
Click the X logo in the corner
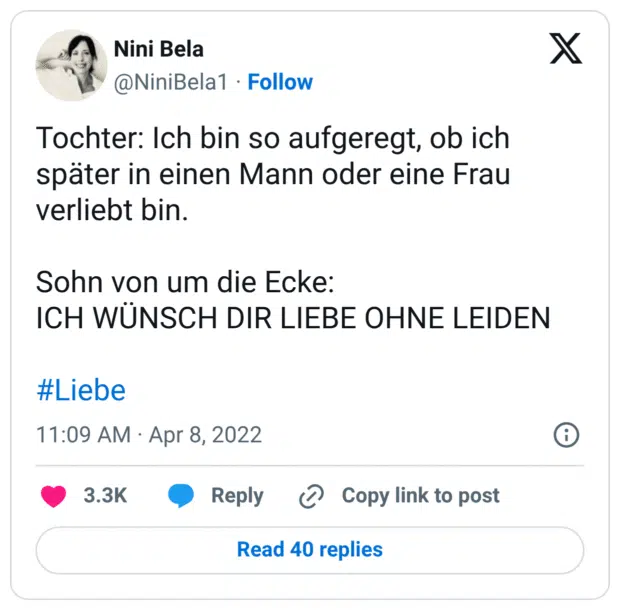click(566, 48)
